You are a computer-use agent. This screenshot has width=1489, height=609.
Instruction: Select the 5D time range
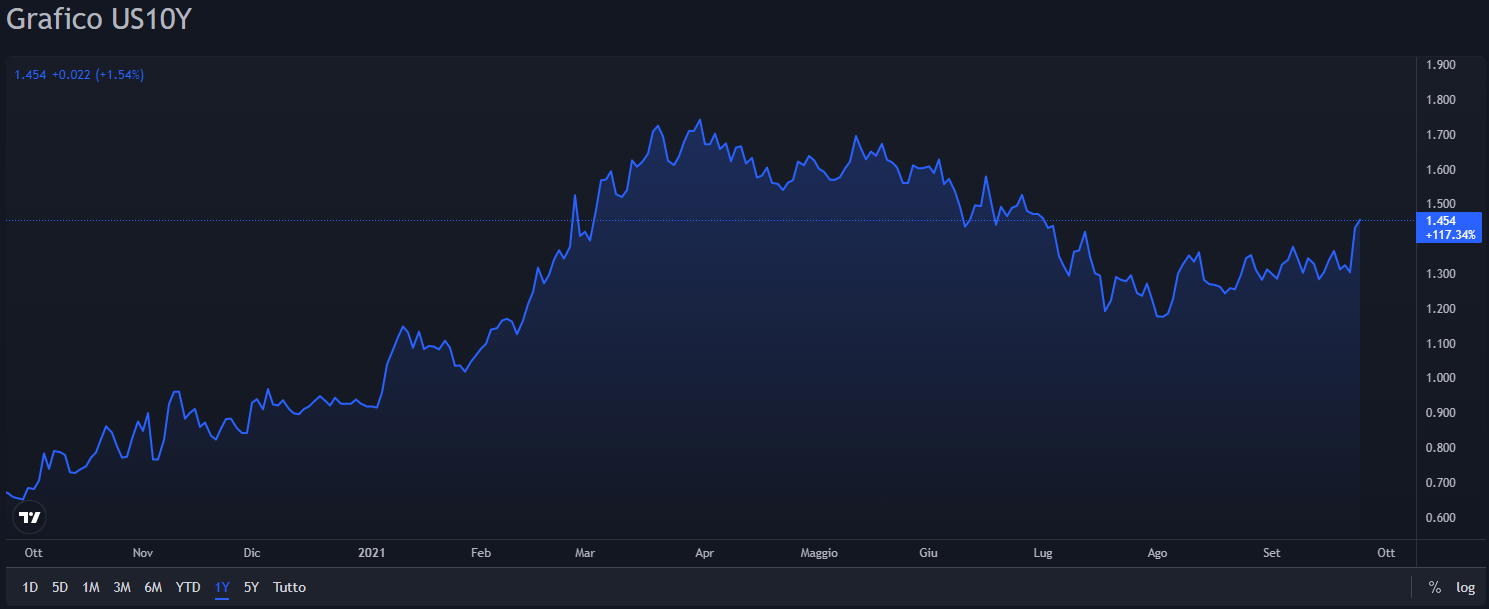click(60, 587)
